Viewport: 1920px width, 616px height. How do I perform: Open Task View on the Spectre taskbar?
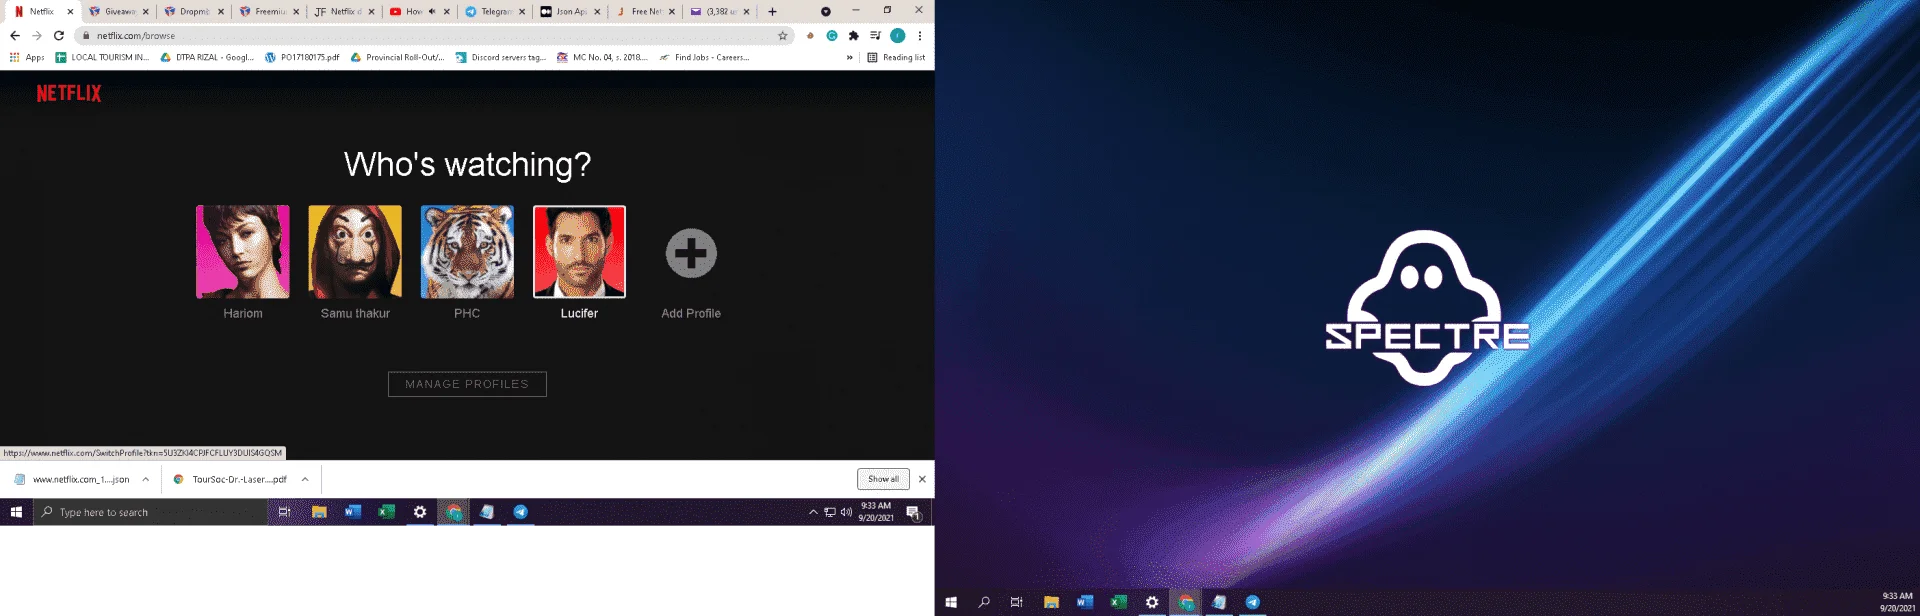click(x=1017, y=602)
